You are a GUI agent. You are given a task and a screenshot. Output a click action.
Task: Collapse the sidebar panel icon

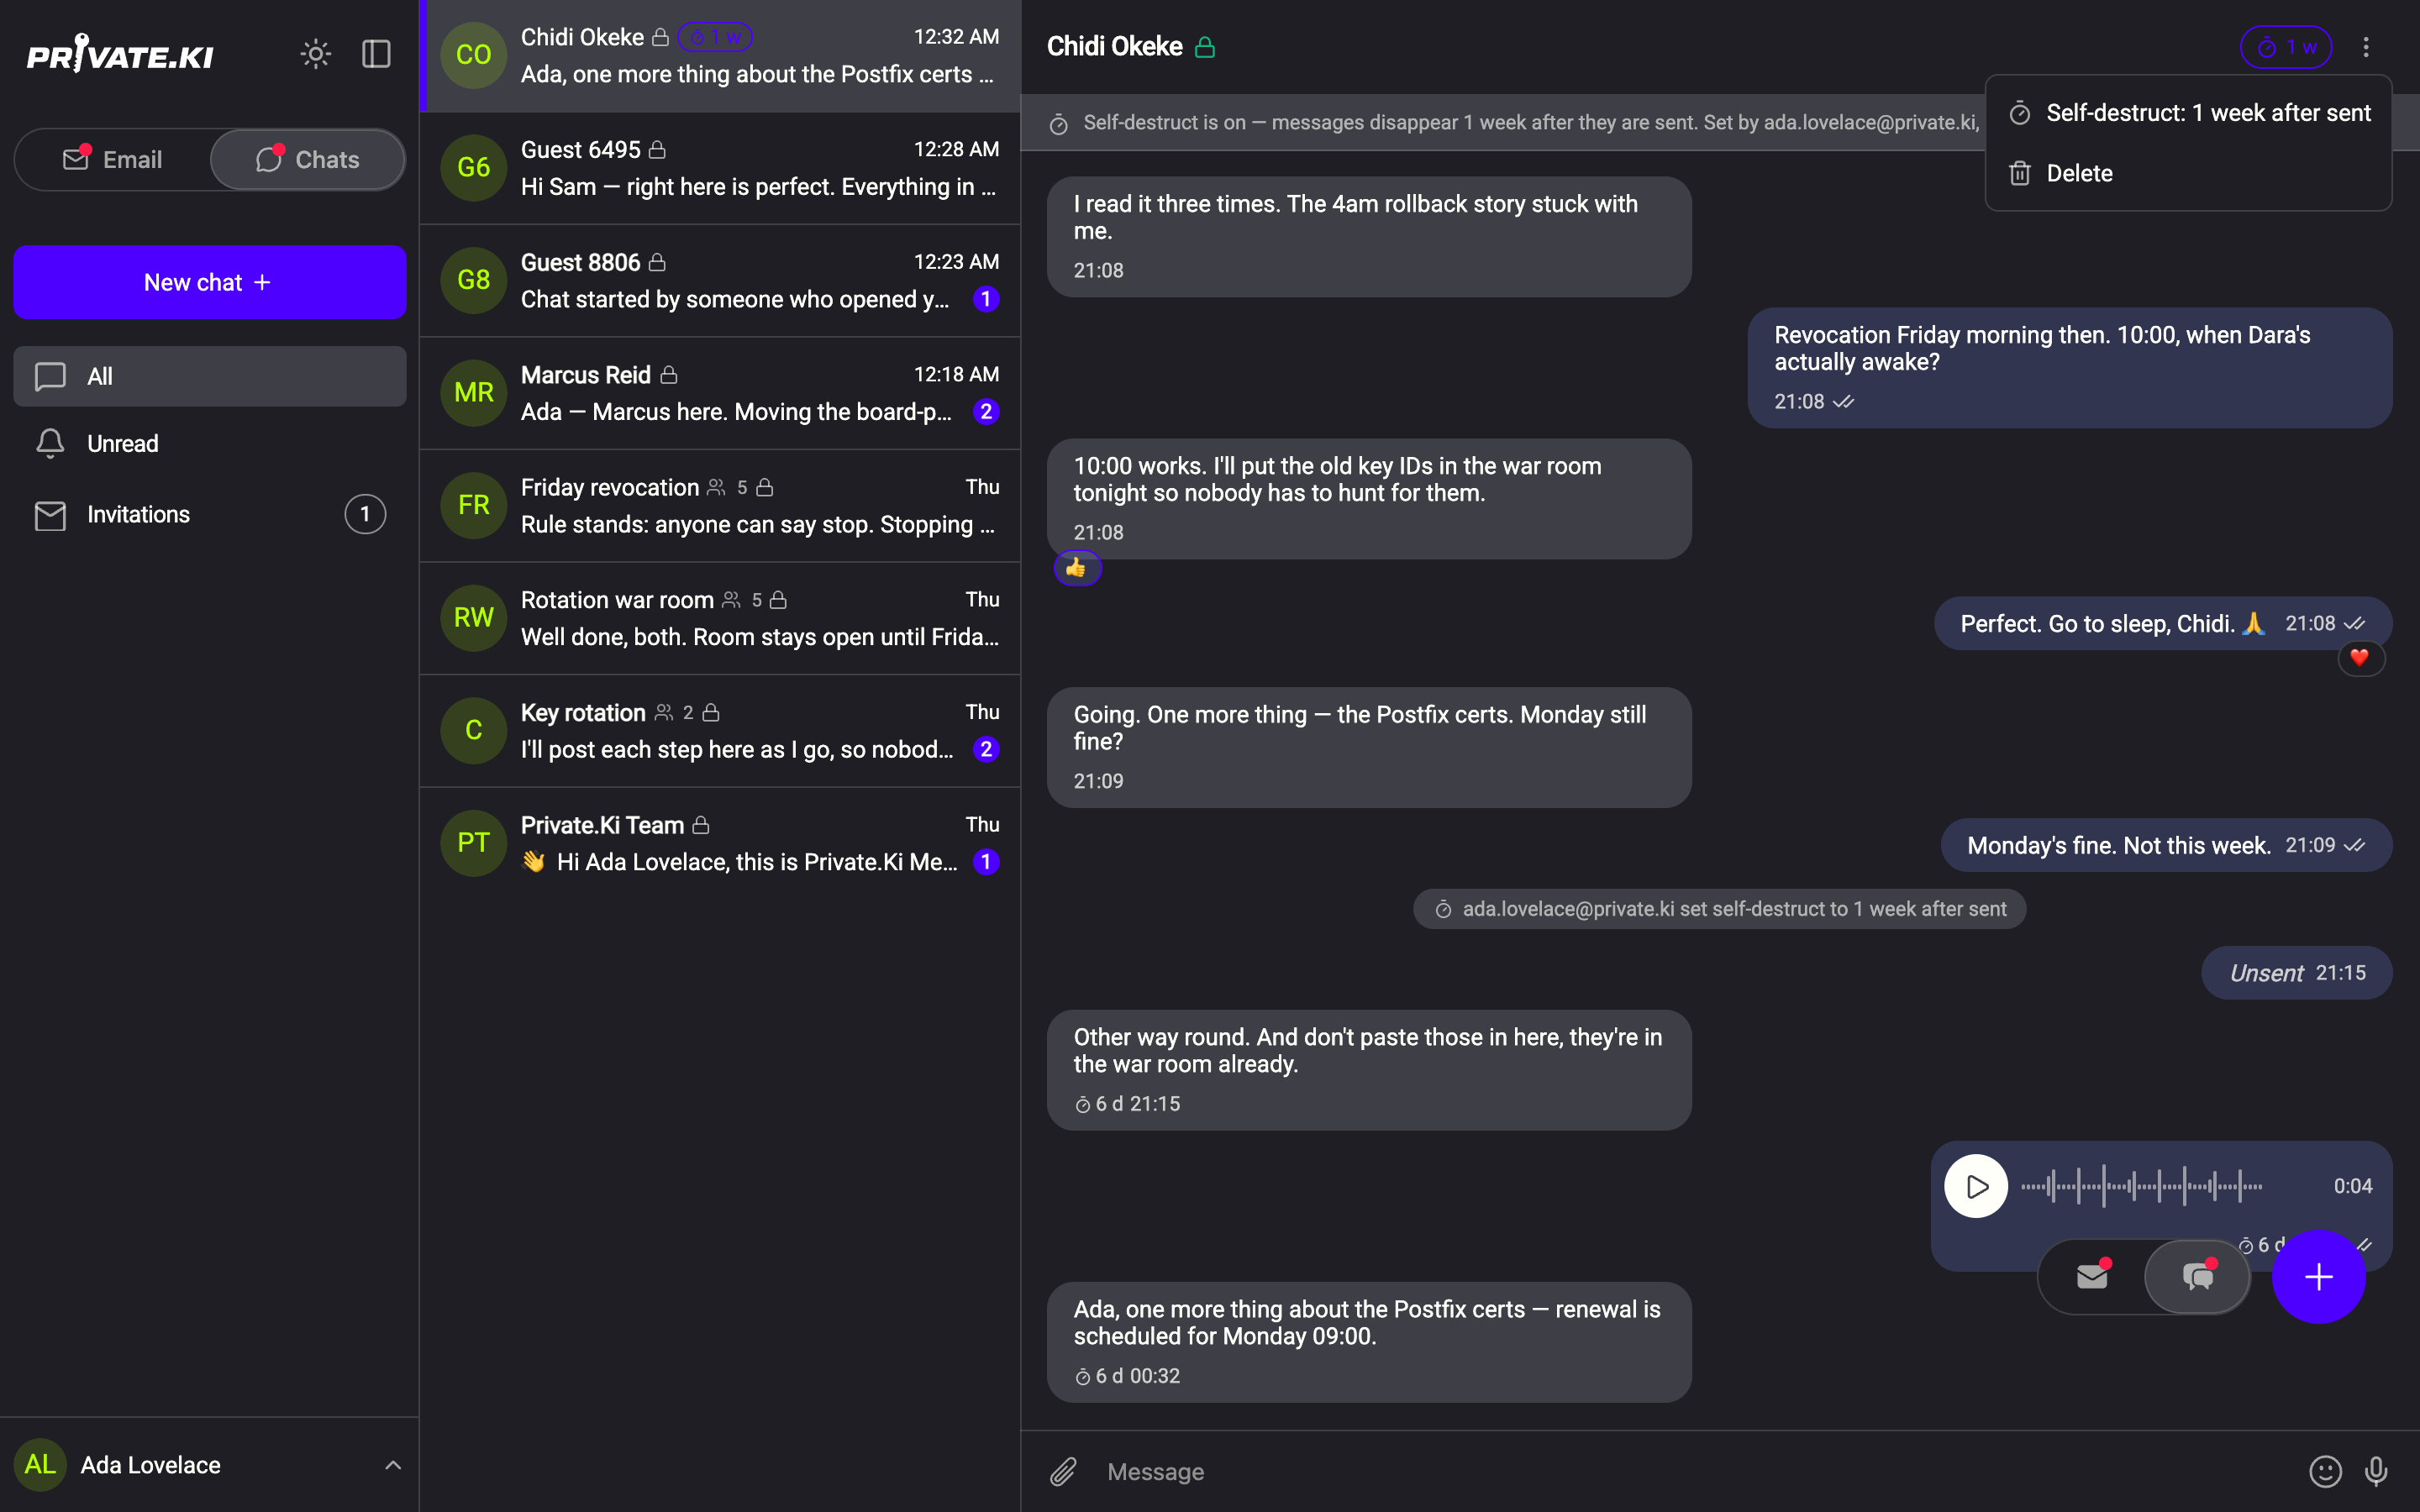pos(376,54)
